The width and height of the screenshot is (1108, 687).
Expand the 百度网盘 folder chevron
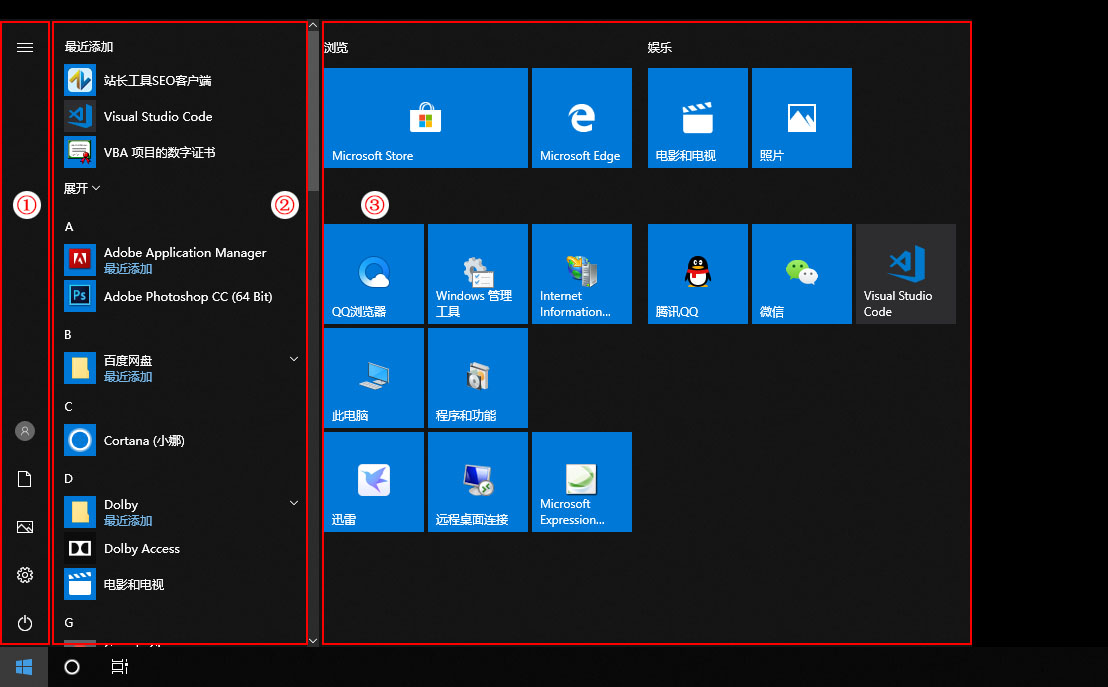[294, 359]
